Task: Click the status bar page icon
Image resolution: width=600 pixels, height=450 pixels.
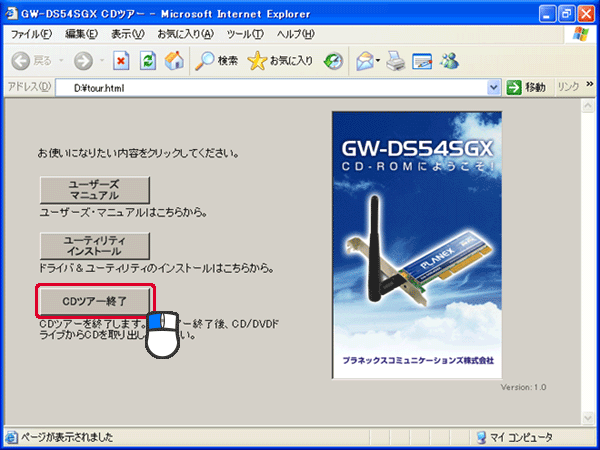Action: pos(11,437)
